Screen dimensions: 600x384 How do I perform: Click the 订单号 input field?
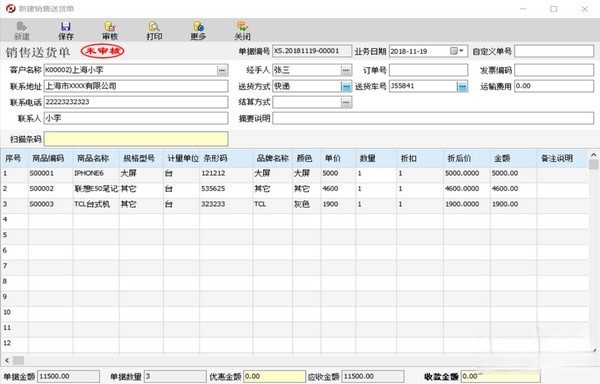click(x=428, y=70)
